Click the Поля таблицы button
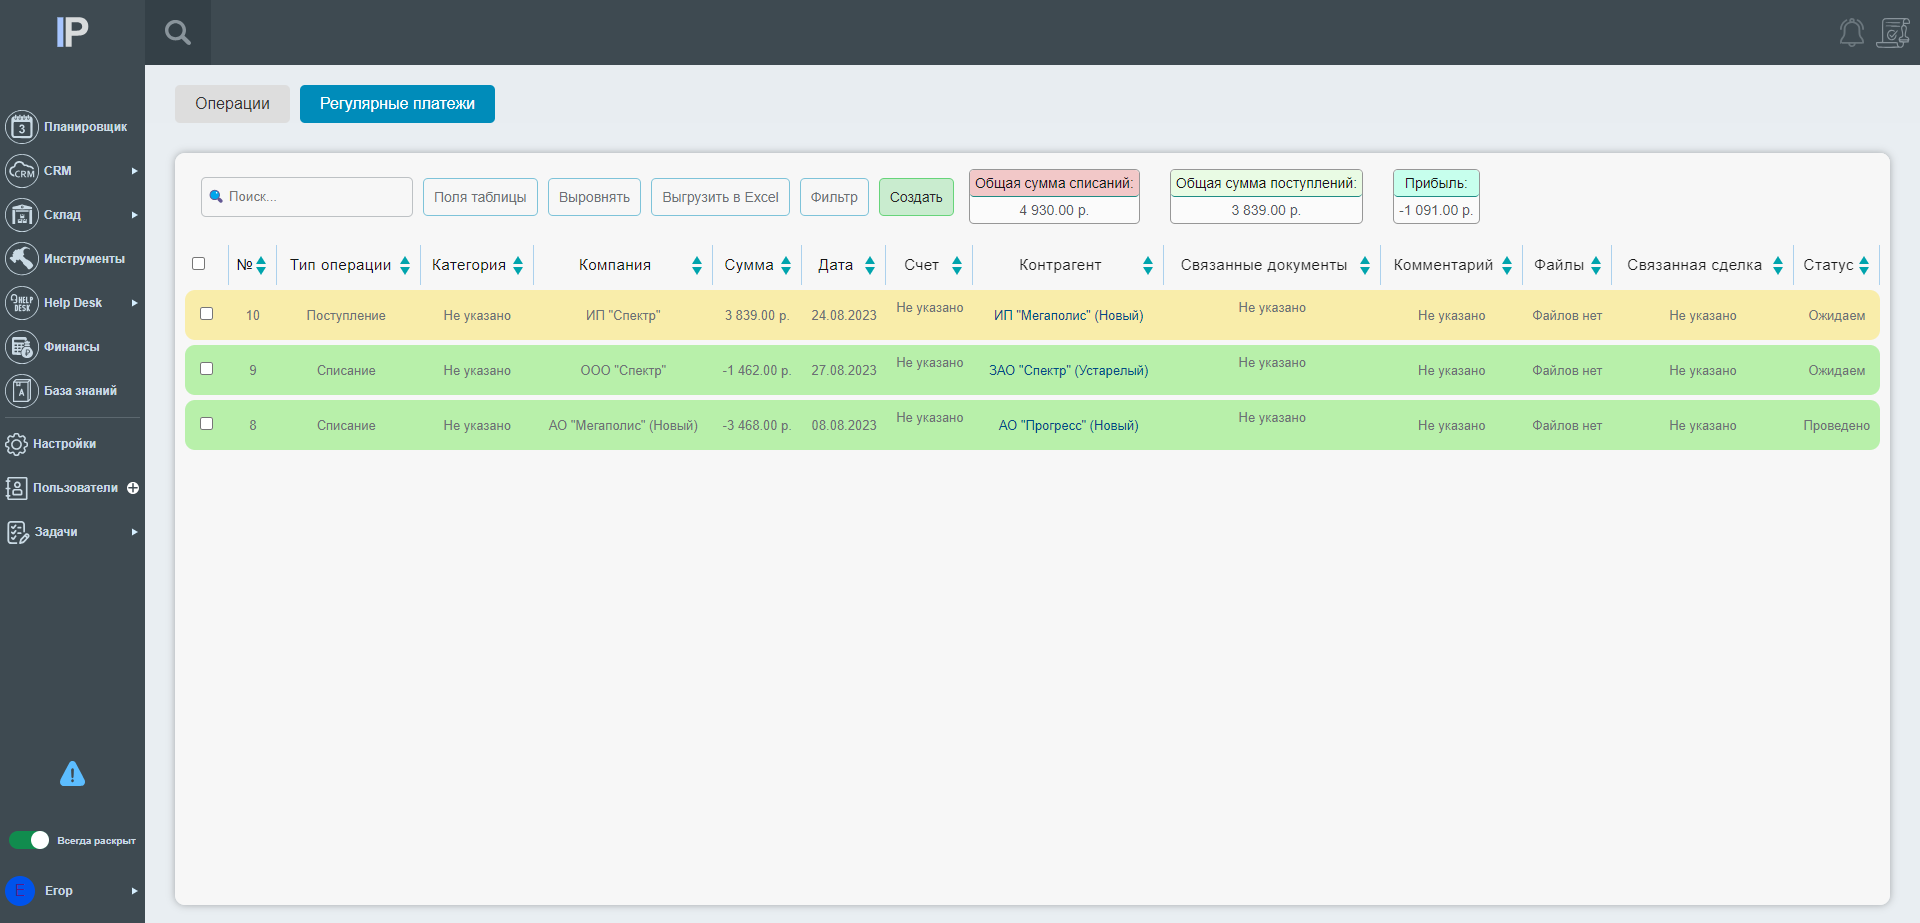Viewport: 1920px width, 923px height. click(480, 197)
